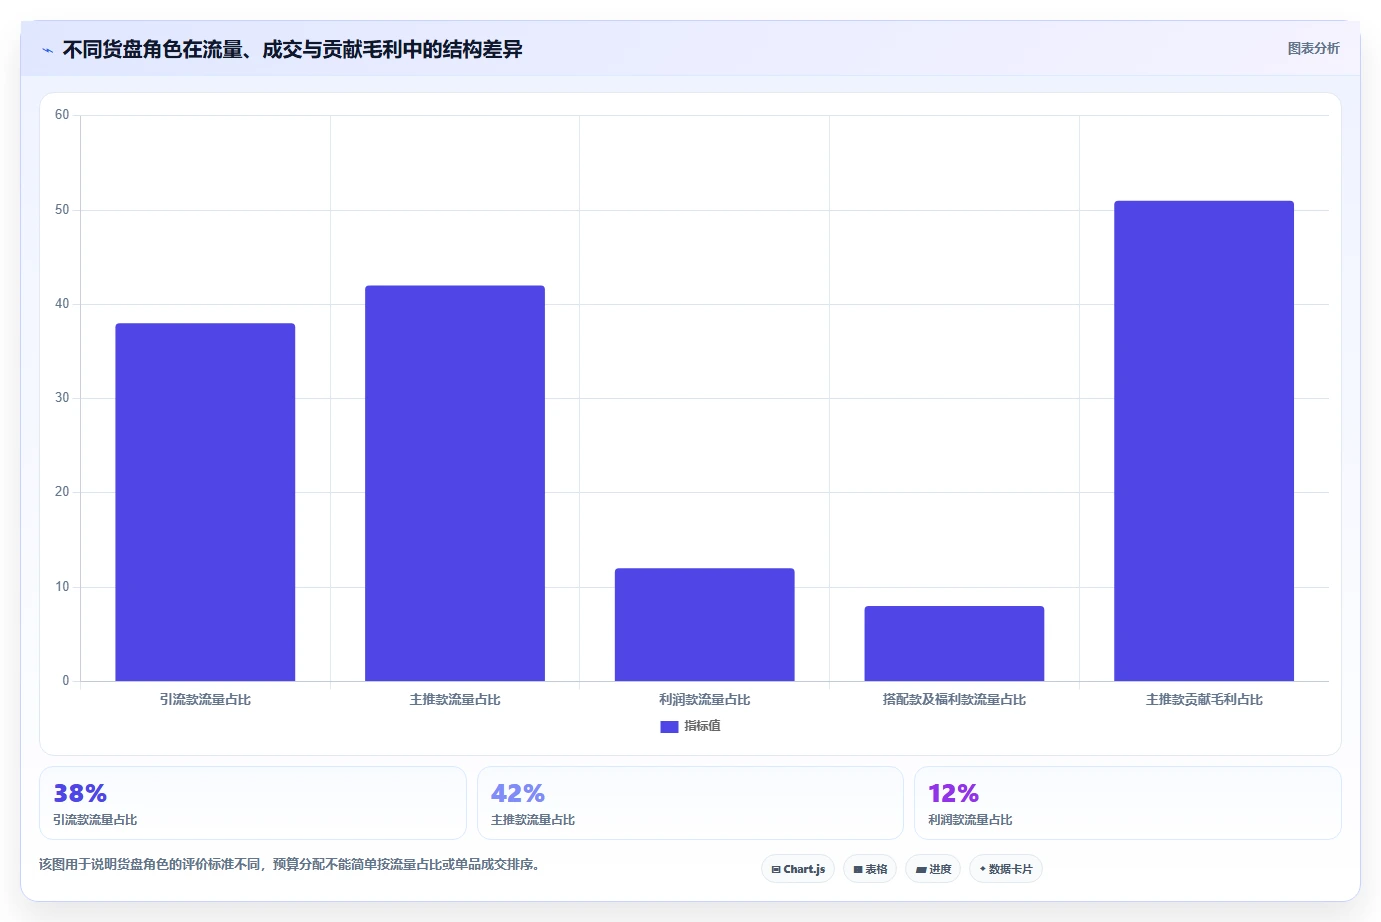Click the footnote text starting 该图用于说明
This screenshot has width=1381, height=922.
(289, 864)
